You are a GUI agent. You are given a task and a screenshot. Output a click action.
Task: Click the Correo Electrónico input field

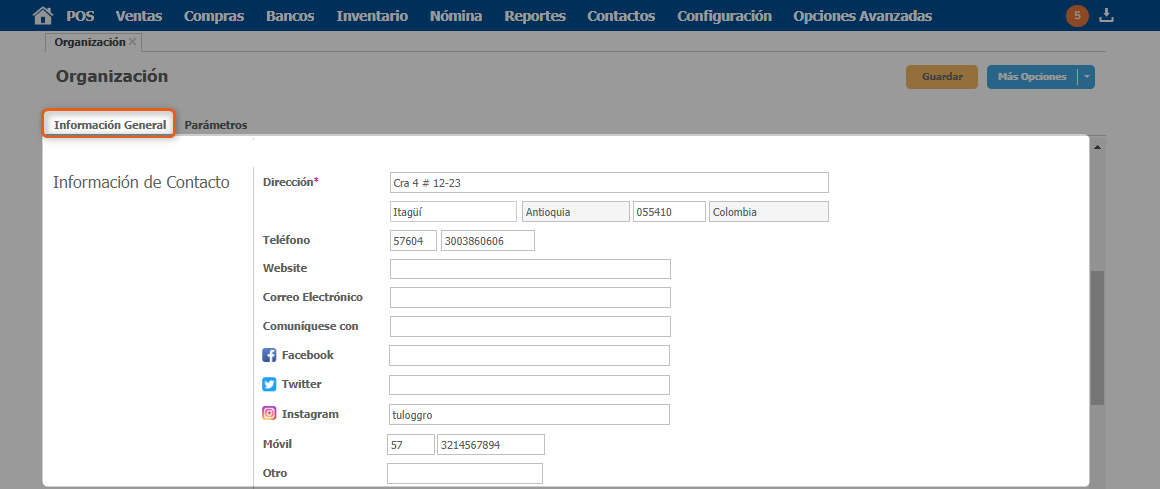(530, 297)
